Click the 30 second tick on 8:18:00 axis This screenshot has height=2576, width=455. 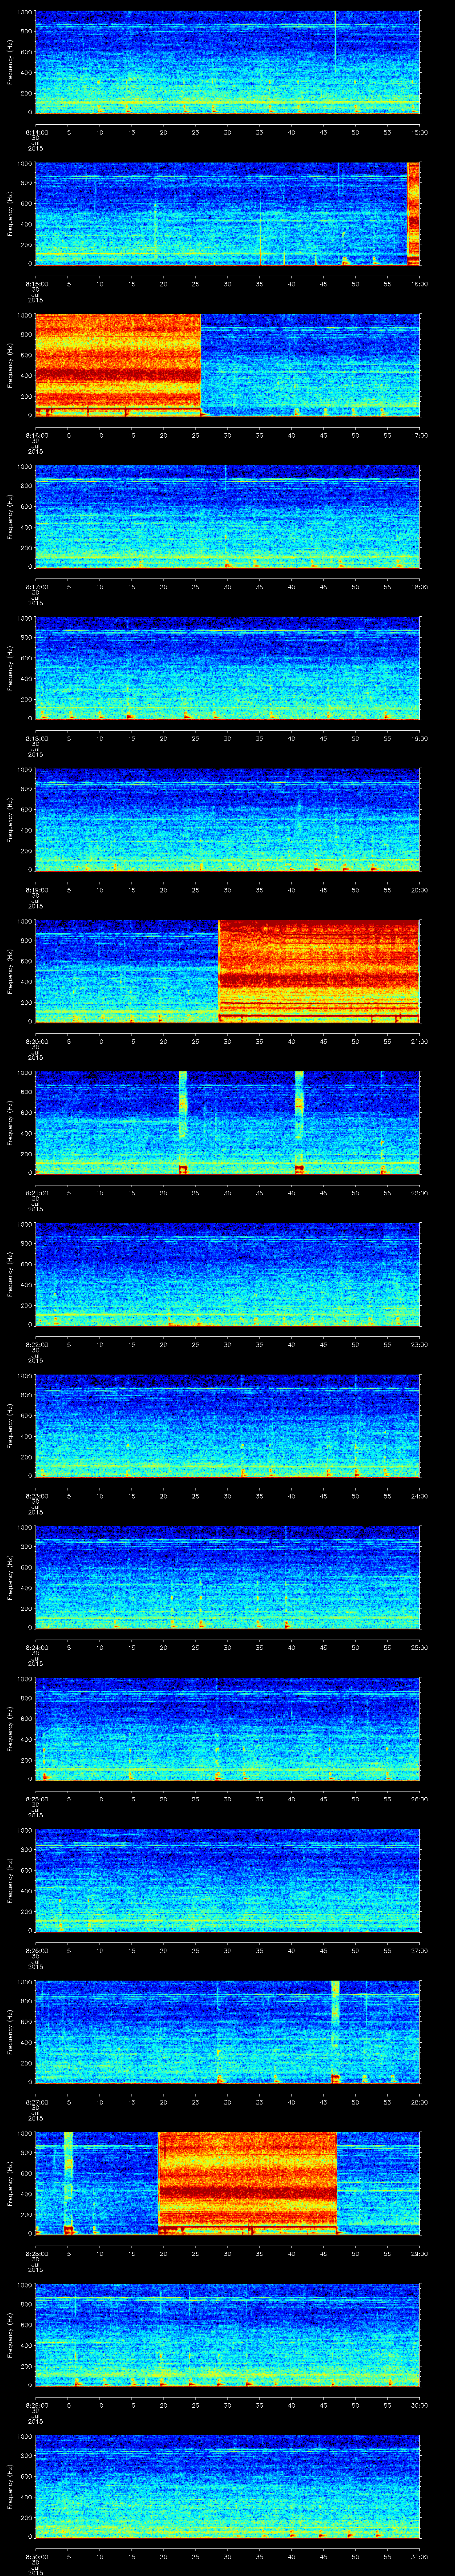pos(227,738)
